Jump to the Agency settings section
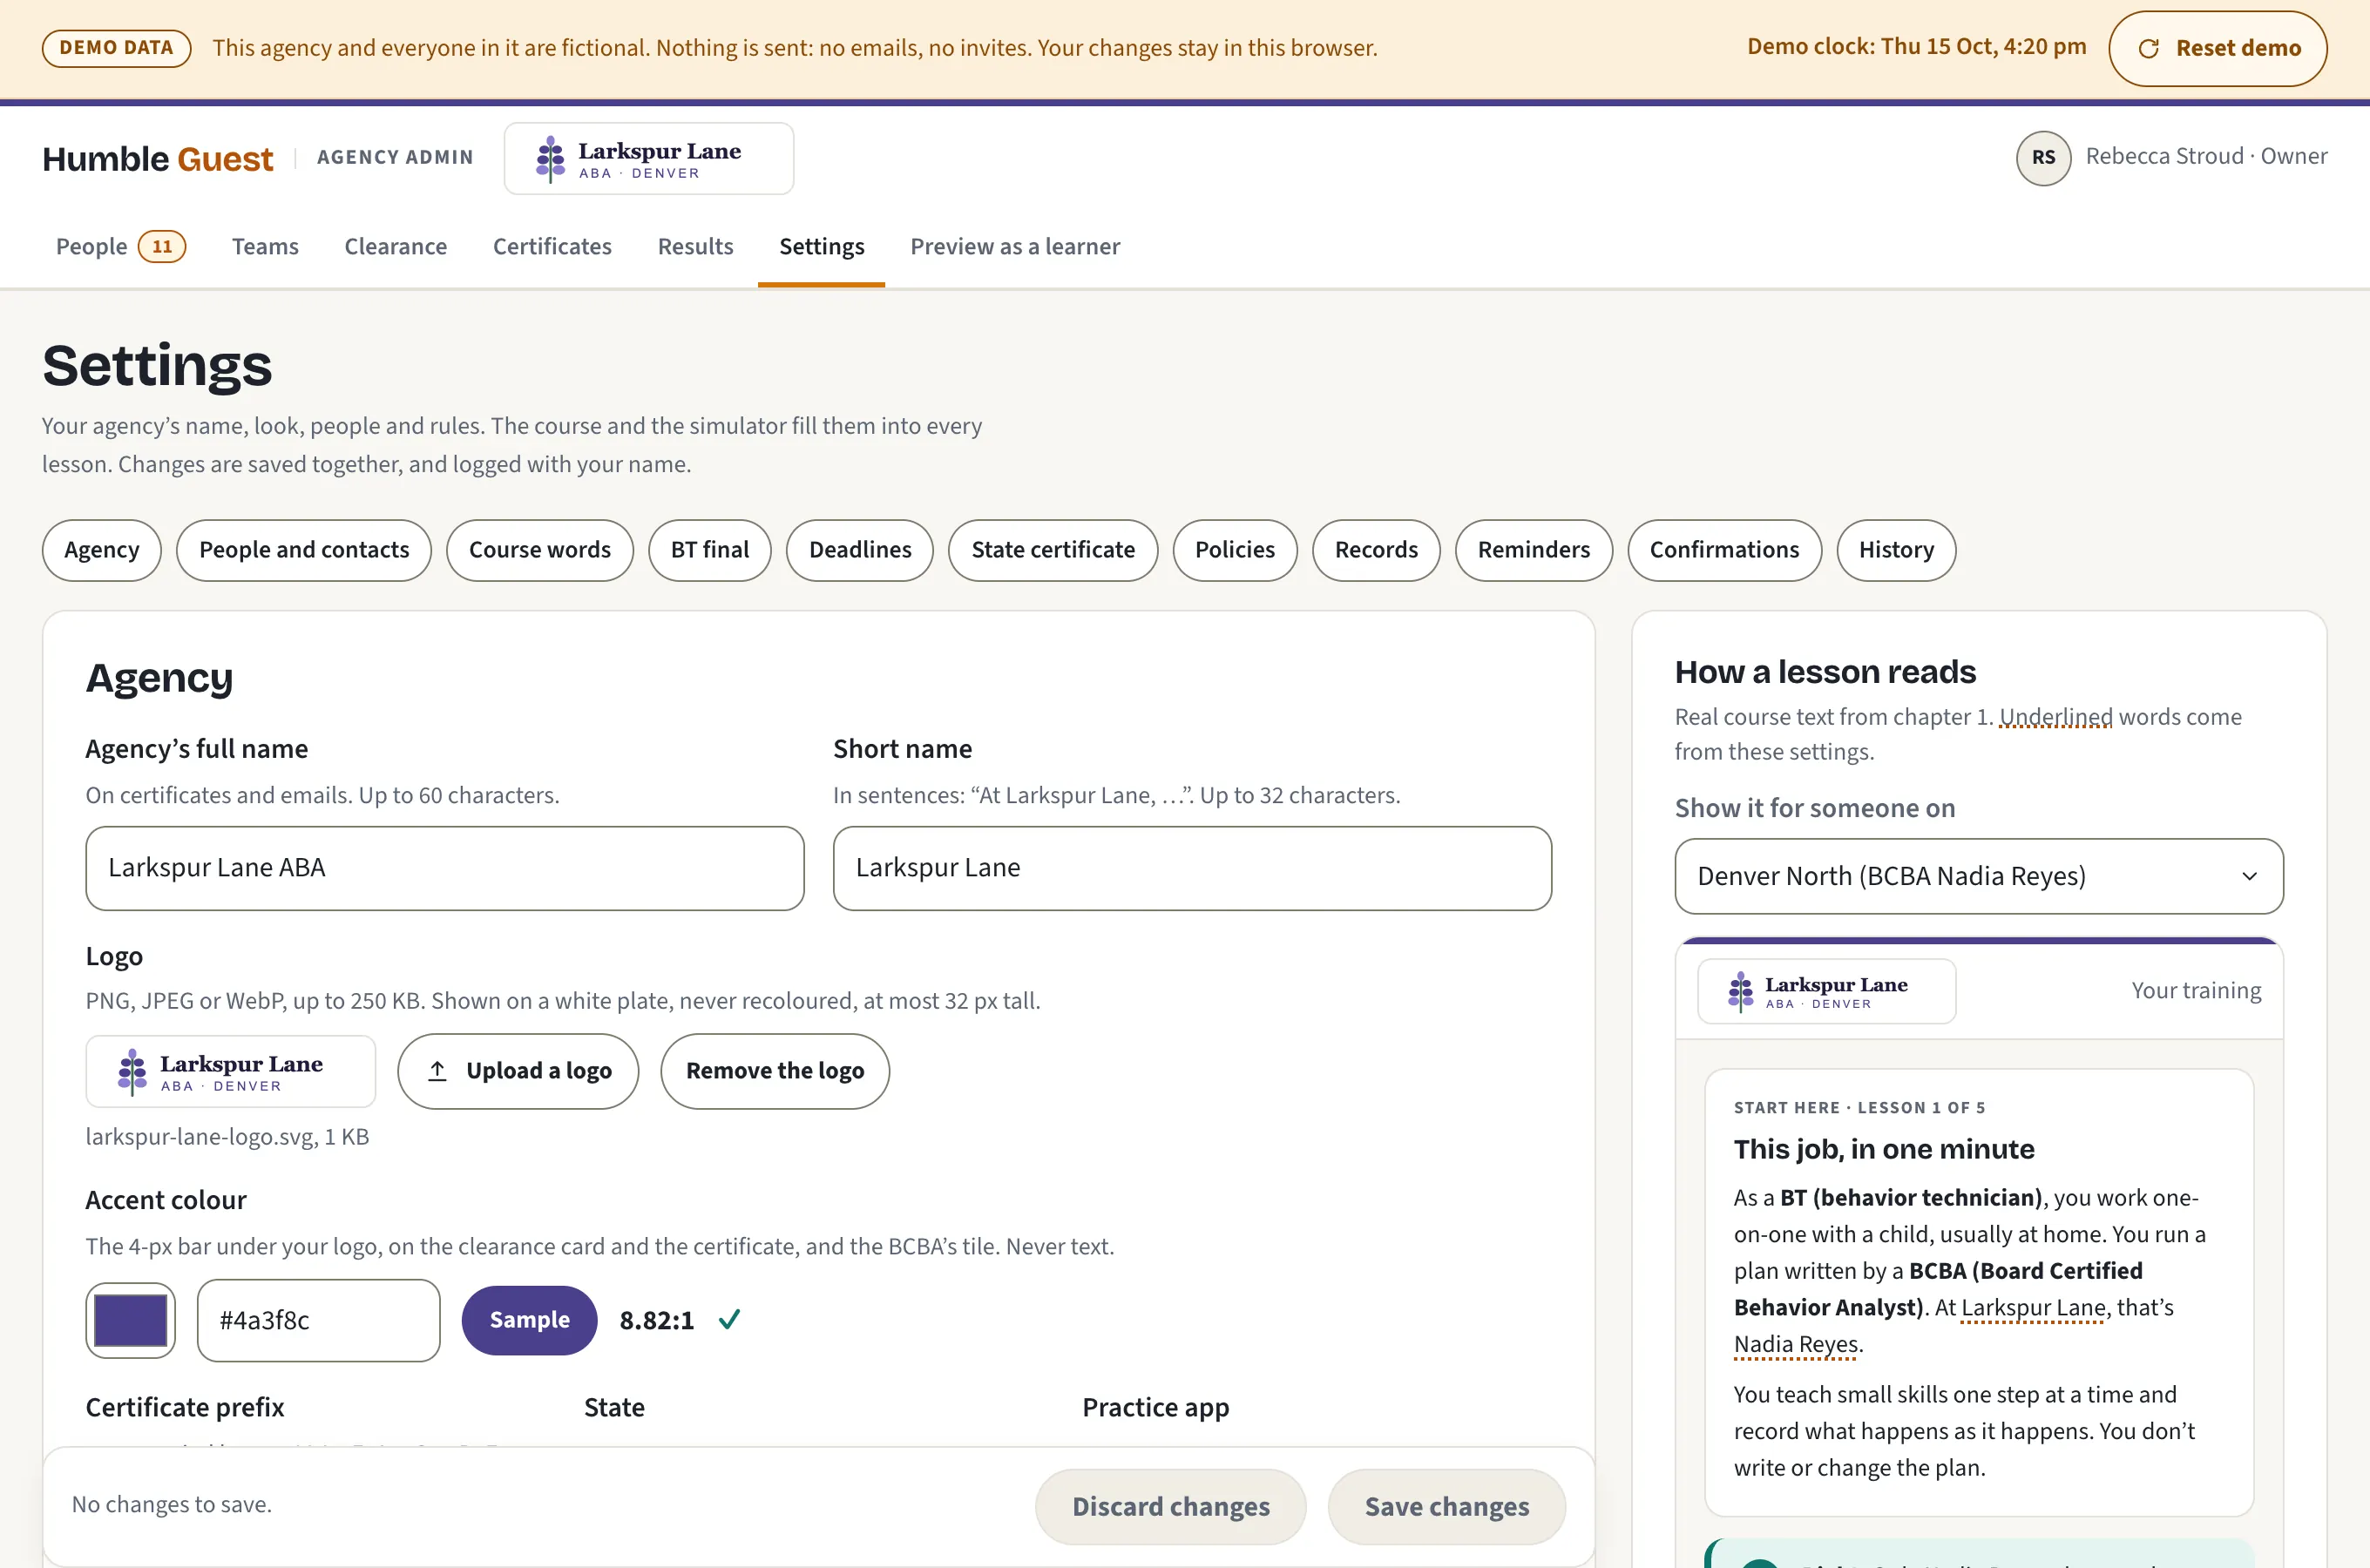The width and height of the screenshot is (2370, 1568). (x=101, y=550)
